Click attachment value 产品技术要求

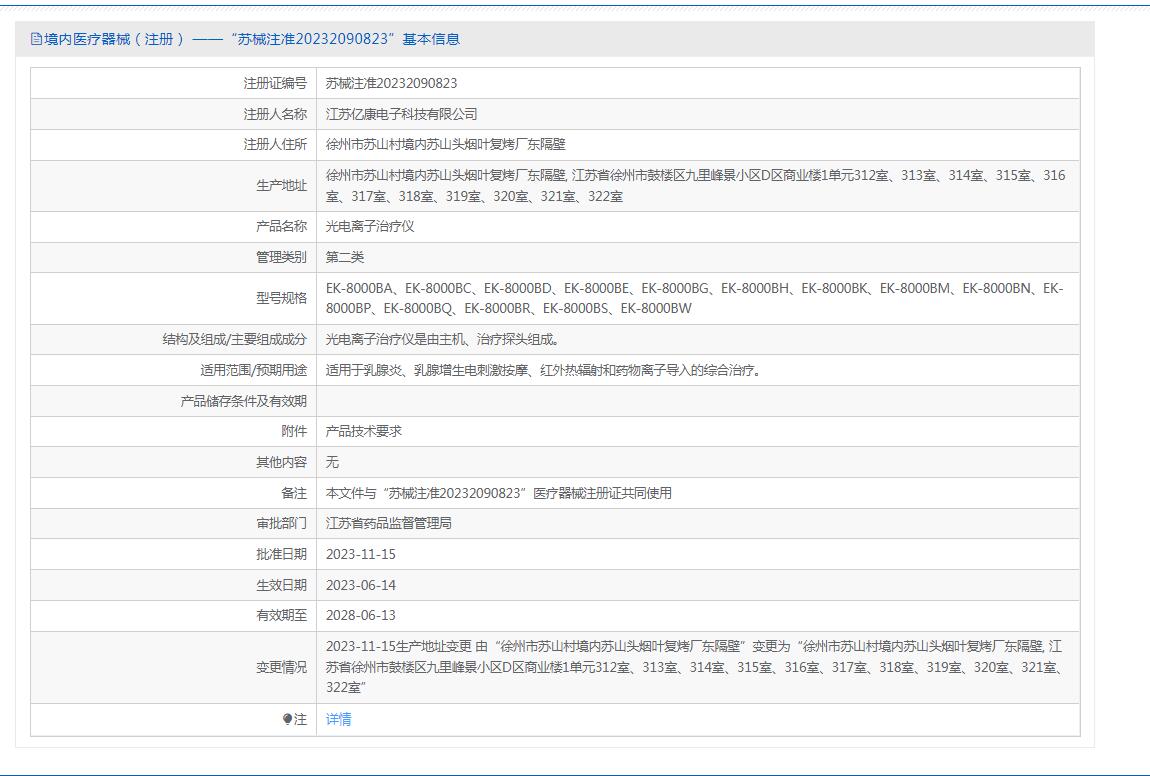click(364, 431)
